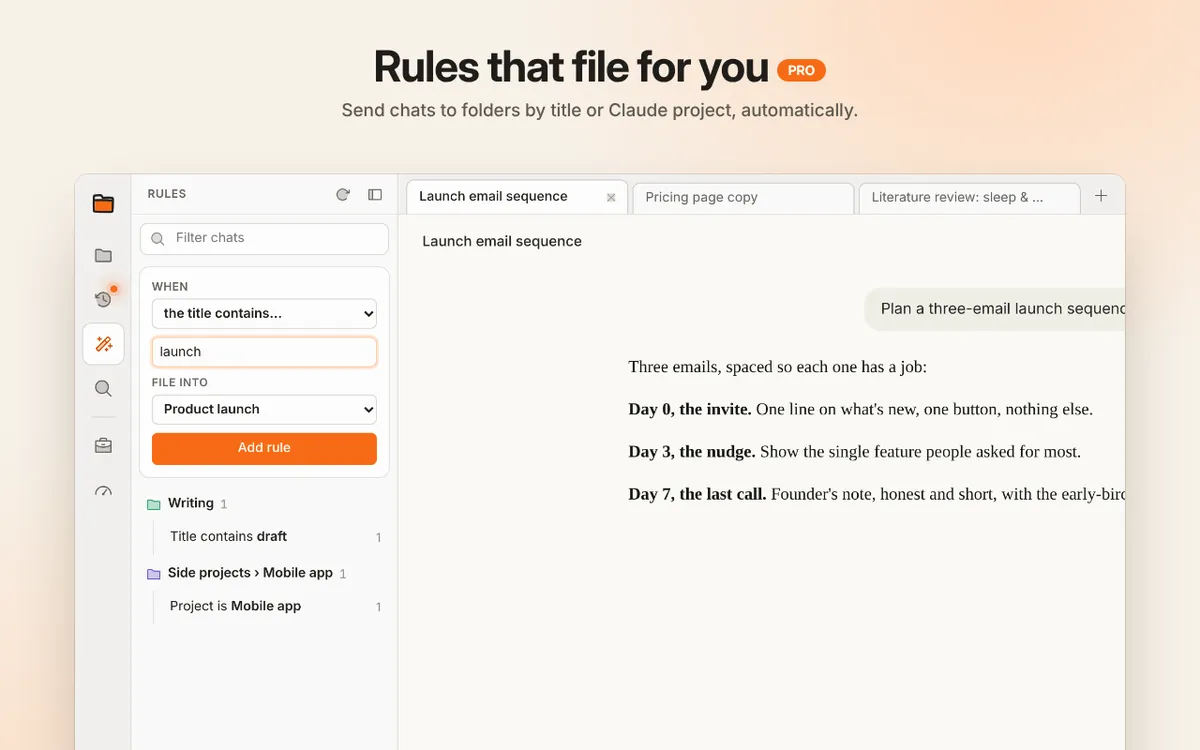This screenshot has height=750, width=1200.
Task: Click the green Writing folder icon
Action: [153, 504]
